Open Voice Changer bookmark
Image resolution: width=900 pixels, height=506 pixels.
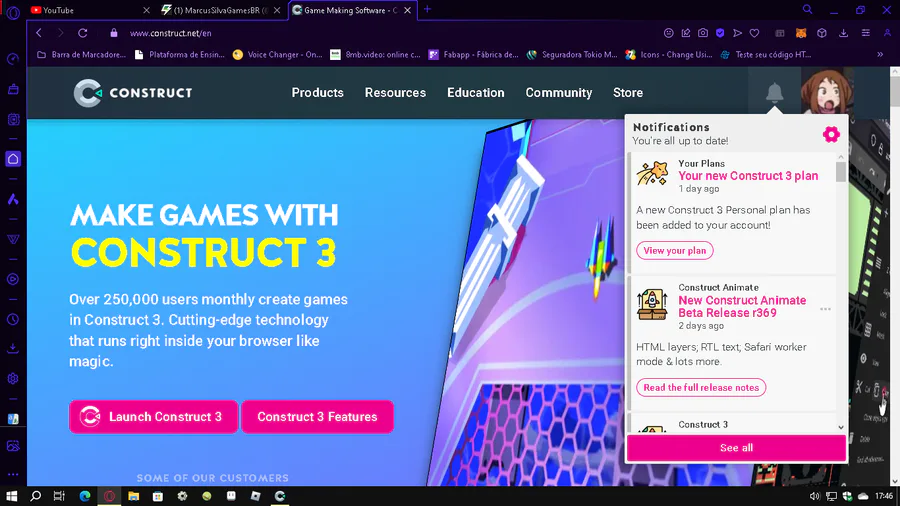coord(278,55)
